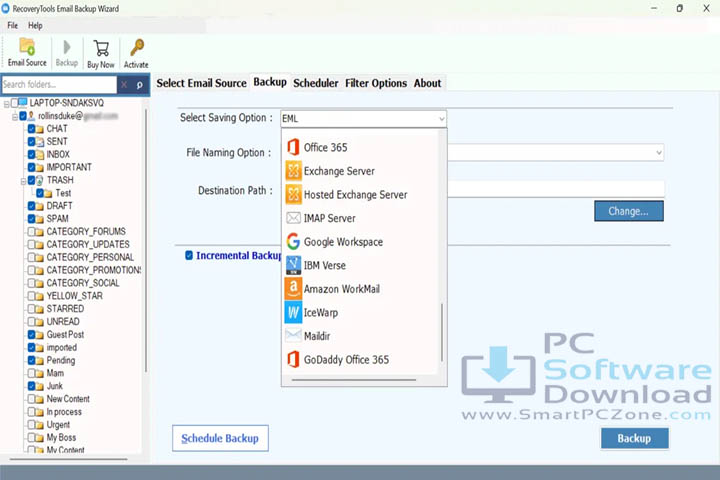Click the CHAT folder icon
The image size is (720, 480).
click(x=40, y=129)
